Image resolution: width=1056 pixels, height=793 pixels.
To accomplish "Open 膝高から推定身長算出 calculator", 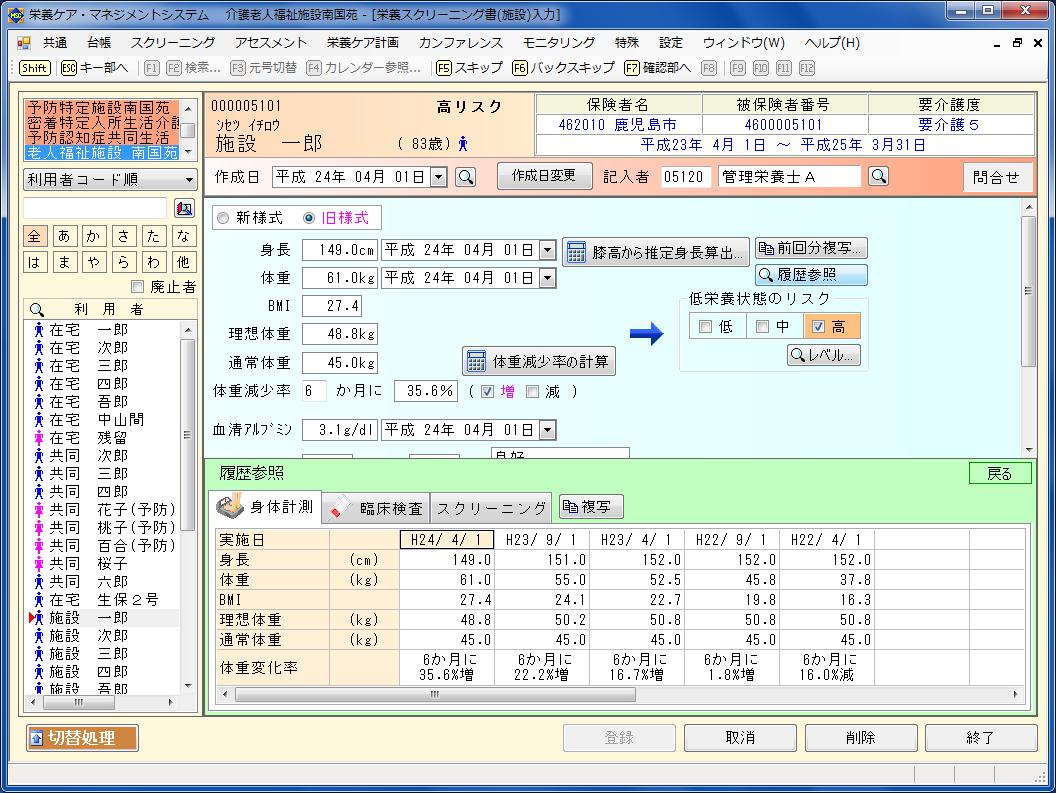I will pos(656,252).
